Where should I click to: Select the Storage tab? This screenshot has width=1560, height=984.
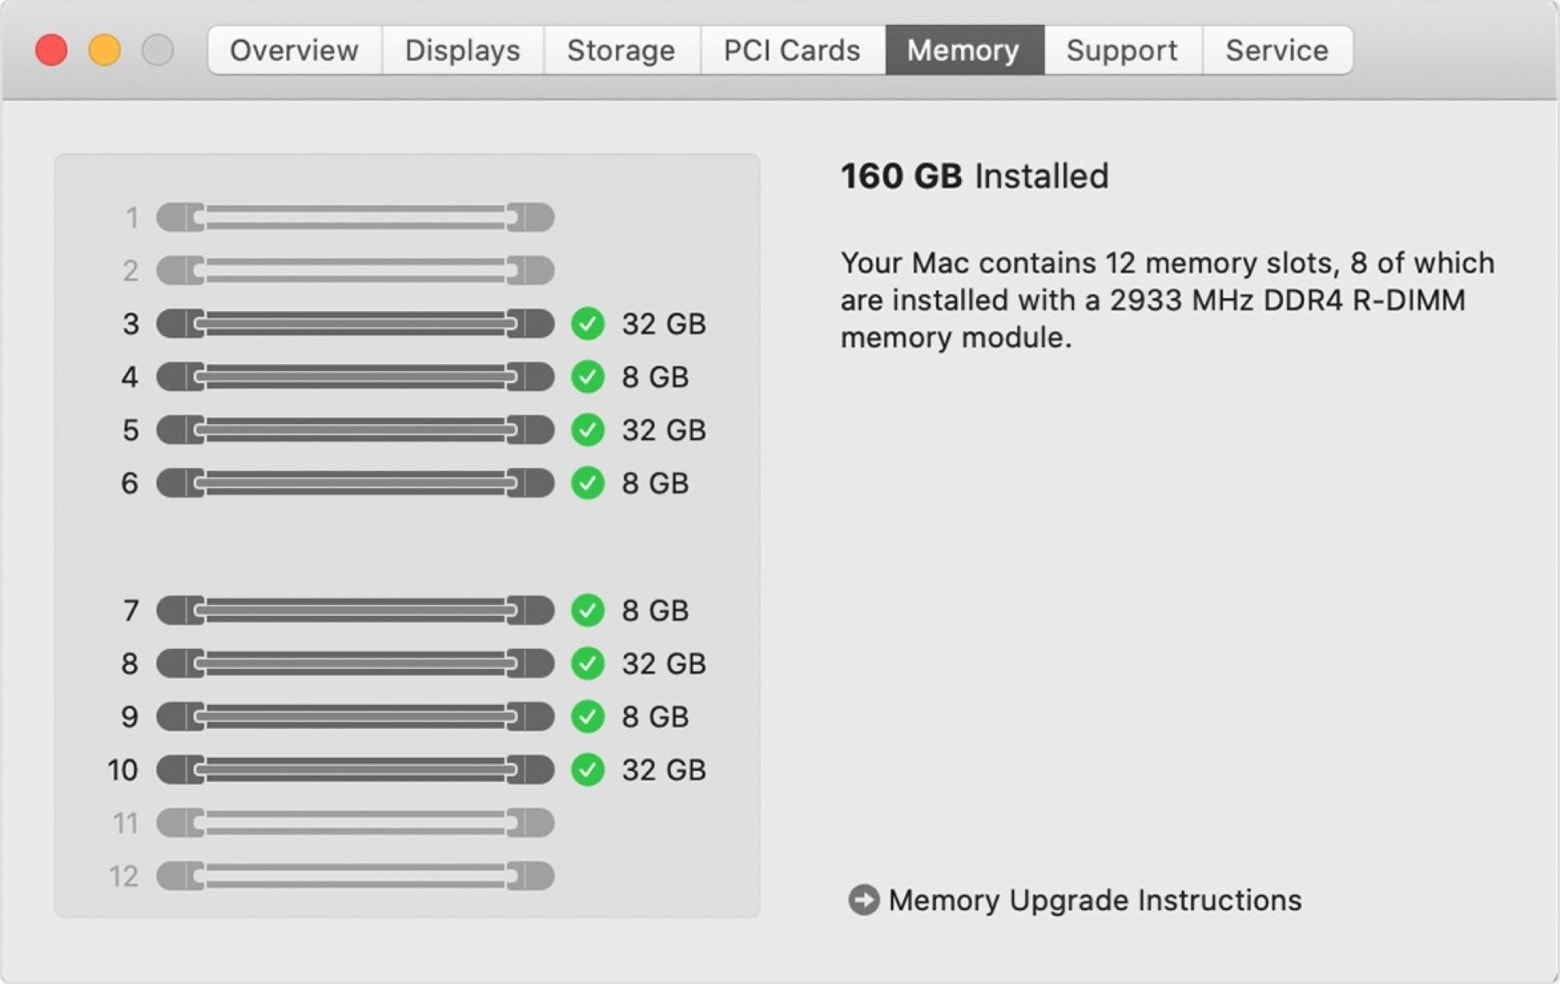pos(621,50)
